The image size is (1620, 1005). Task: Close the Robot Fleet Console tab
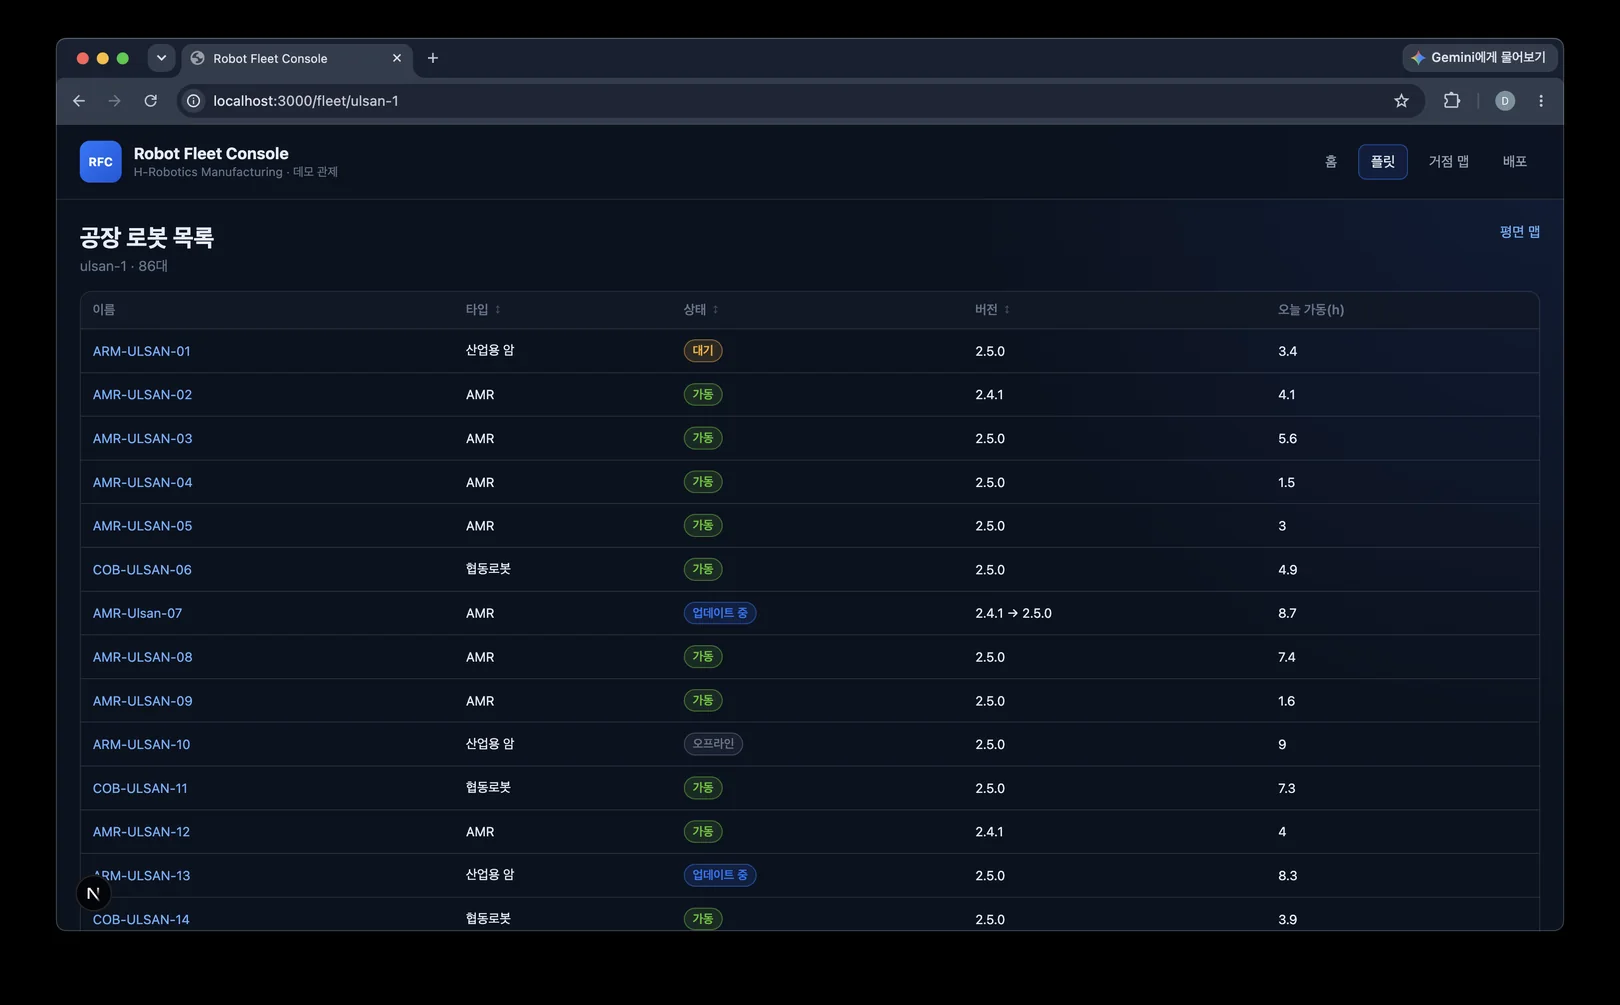point(397,58)
